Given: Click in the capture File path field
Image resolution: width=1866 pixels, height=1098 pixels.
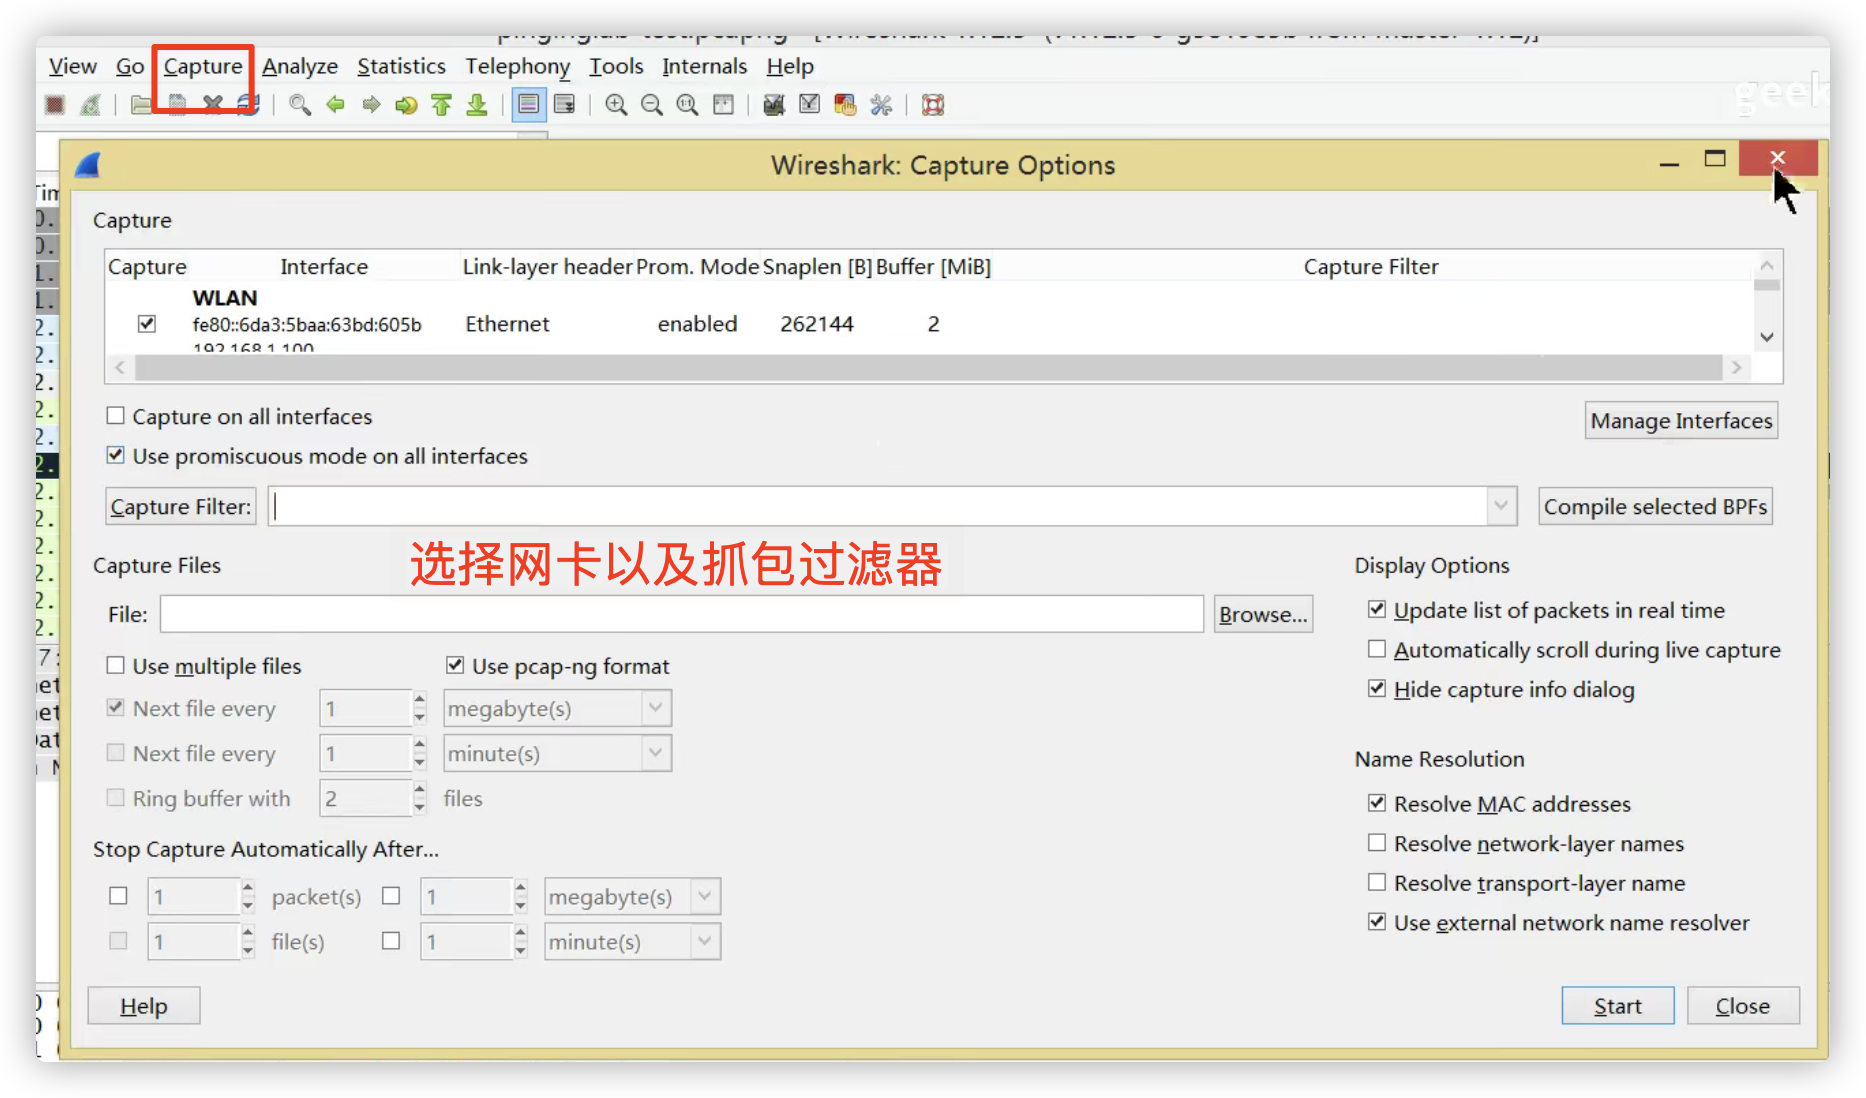Looking at the screenshot, I should 681,614.
